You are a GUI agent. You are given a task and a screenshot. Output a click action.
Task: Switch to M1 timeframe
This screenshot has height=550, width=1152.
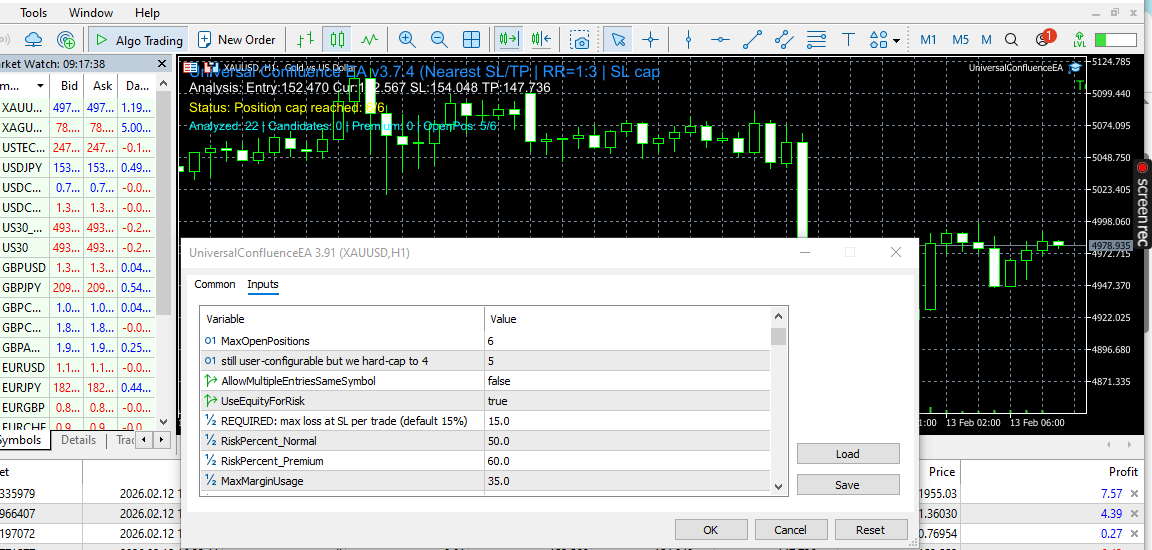pyautogui.click(x=929, y=40)
